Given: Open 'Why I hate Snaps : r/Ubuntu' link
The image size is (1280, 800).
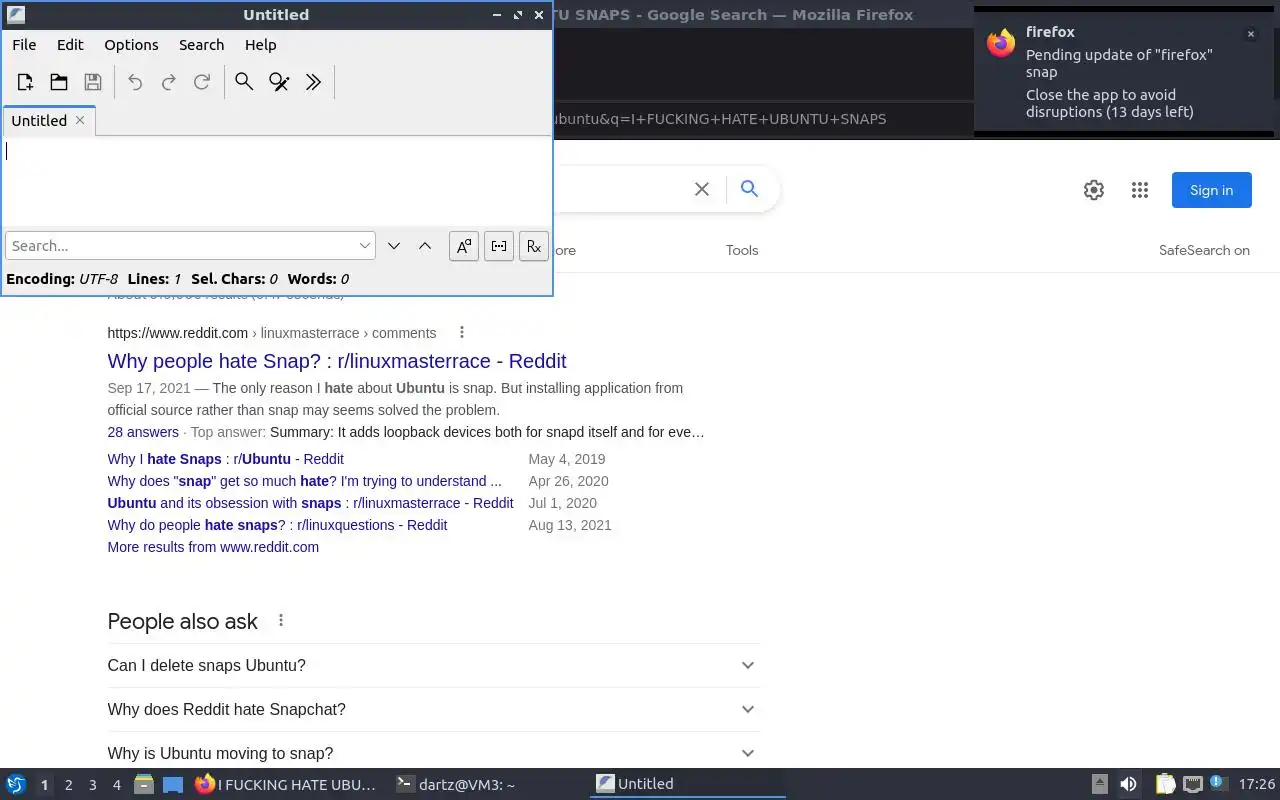Looking at the screenshot, I should click(225, 459).
